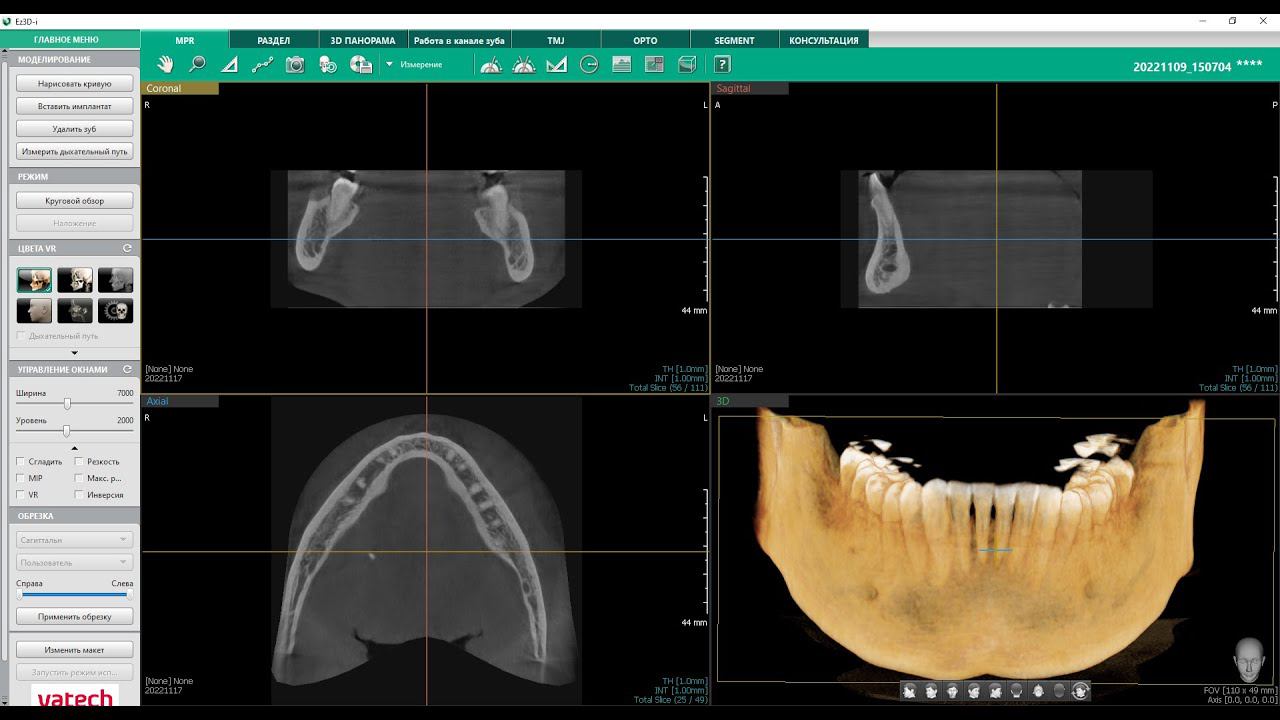
Task: Enable the Сгладить checkbox
Action: [21, 462]
